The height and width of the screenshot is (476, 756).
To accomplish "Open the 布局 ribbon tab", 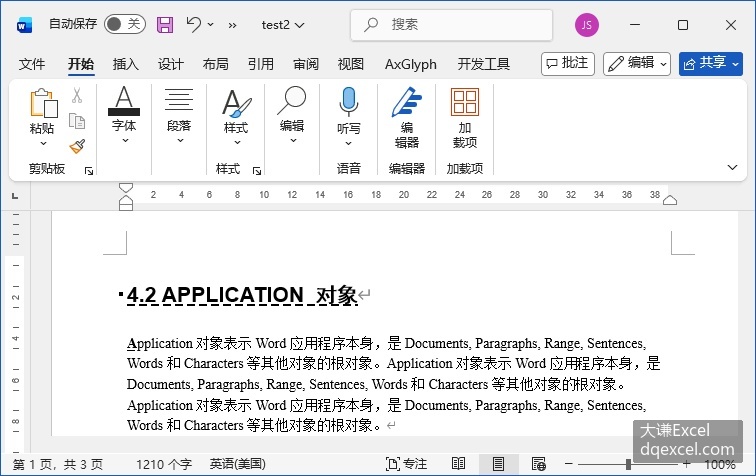I will [x=216, y=64].
